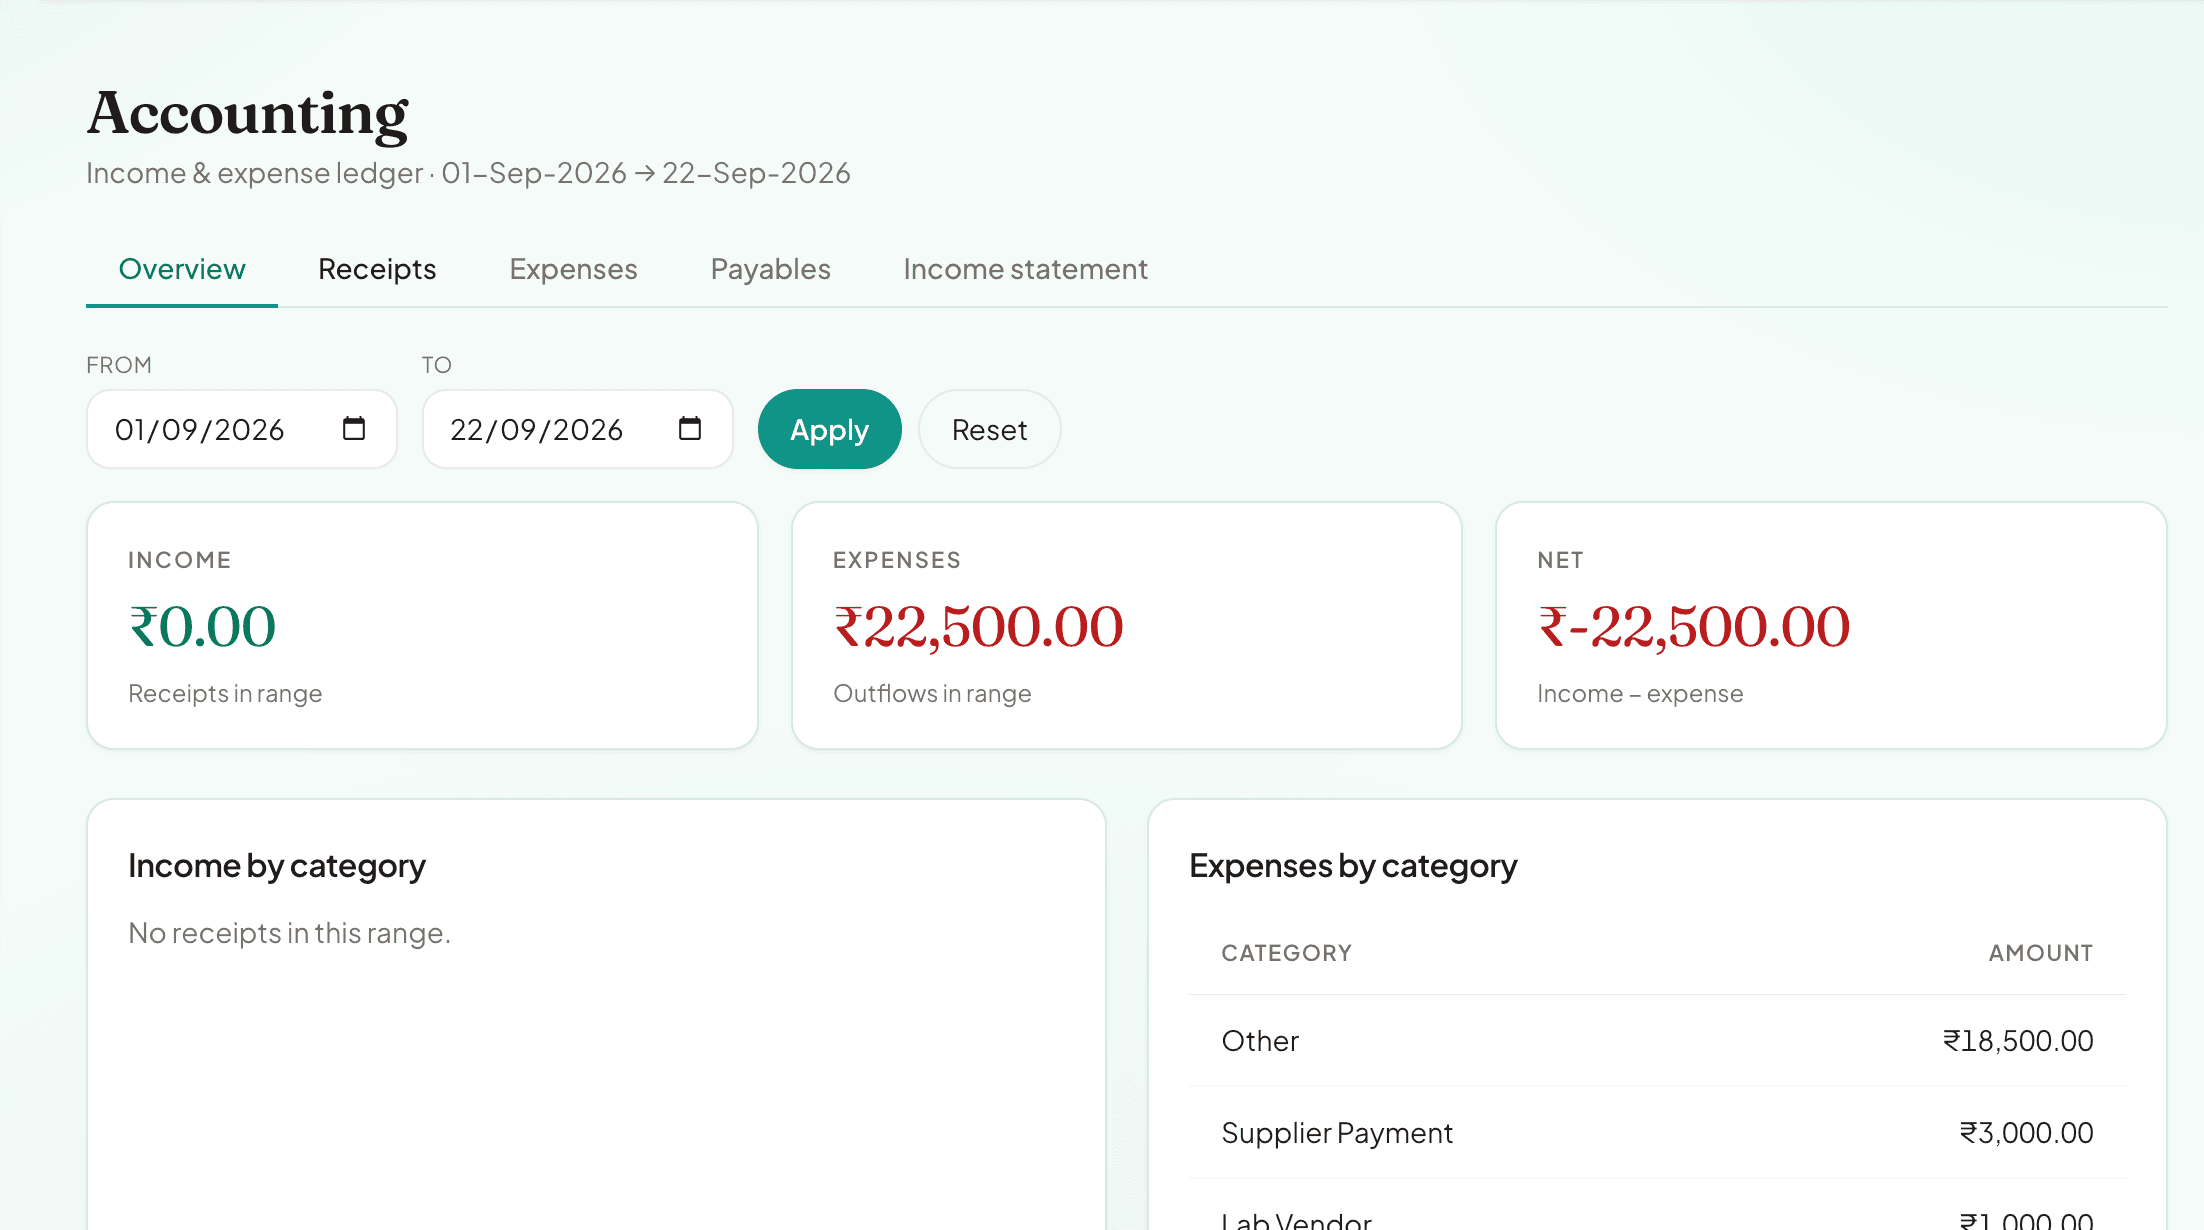Screen dimensions: 2204x1230
Task: Click the ₹18,500.00 amount cell
Action: (x=2017, y=1041)
